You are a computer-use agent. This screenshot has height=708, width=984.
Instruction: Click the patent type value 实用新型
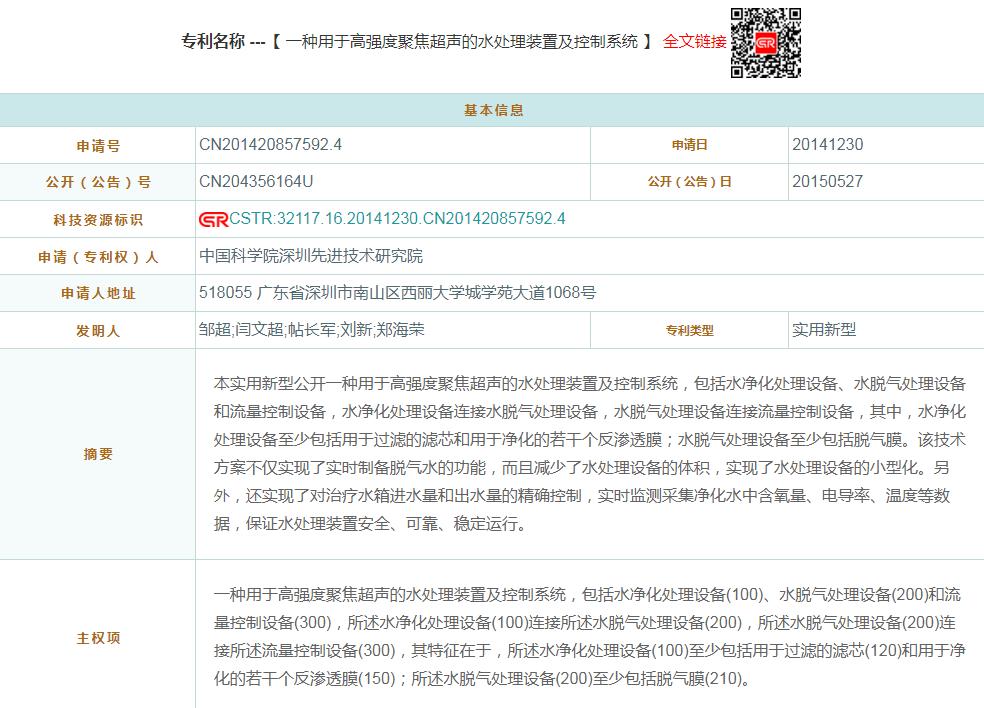pyautogui.click(x=824, y=329)
